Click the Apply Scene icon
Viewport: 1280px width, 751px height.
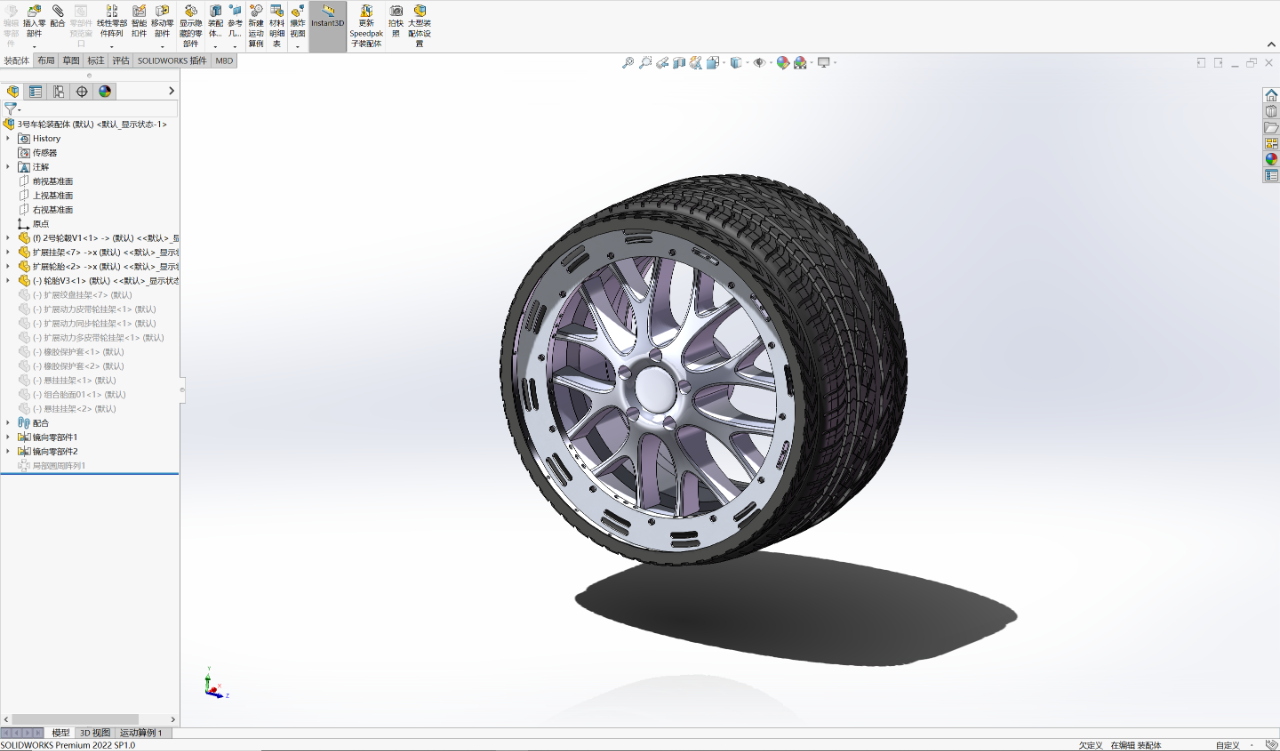pos(800,62)
